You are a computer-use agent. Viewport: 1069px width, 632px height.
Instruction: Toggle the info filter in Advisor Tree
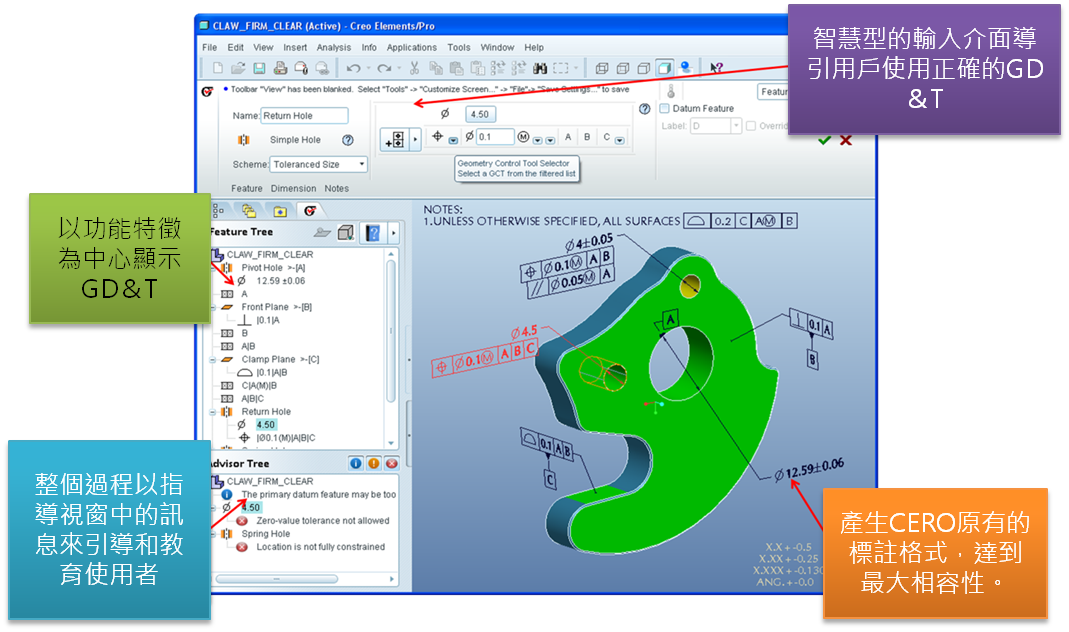(355, 463)
